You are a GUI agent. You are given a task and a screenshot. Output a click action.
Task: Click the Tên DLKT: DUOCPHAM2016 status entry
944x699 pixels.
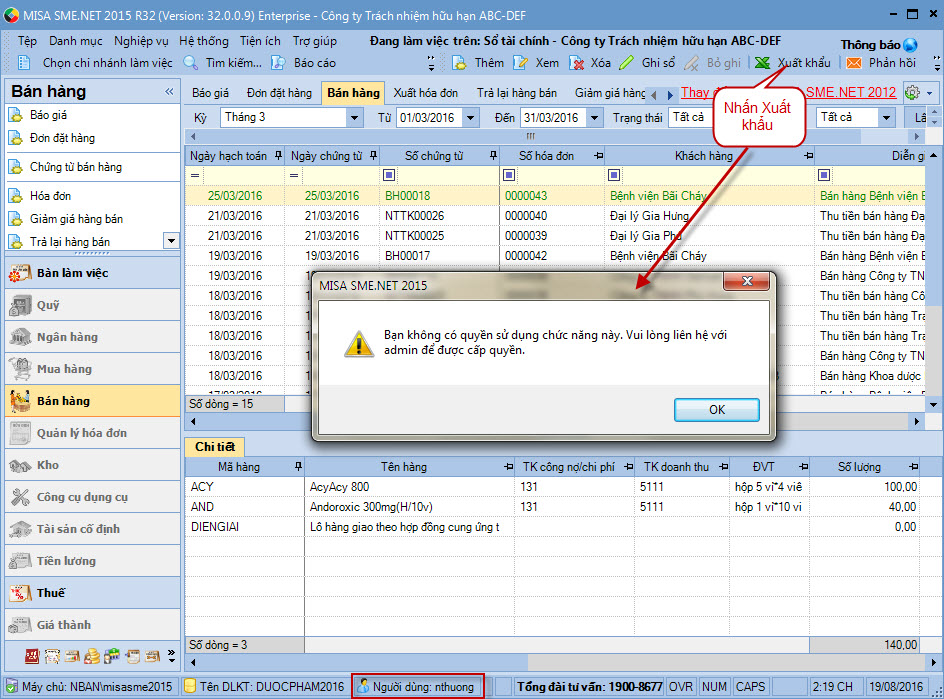click(266, 686)
